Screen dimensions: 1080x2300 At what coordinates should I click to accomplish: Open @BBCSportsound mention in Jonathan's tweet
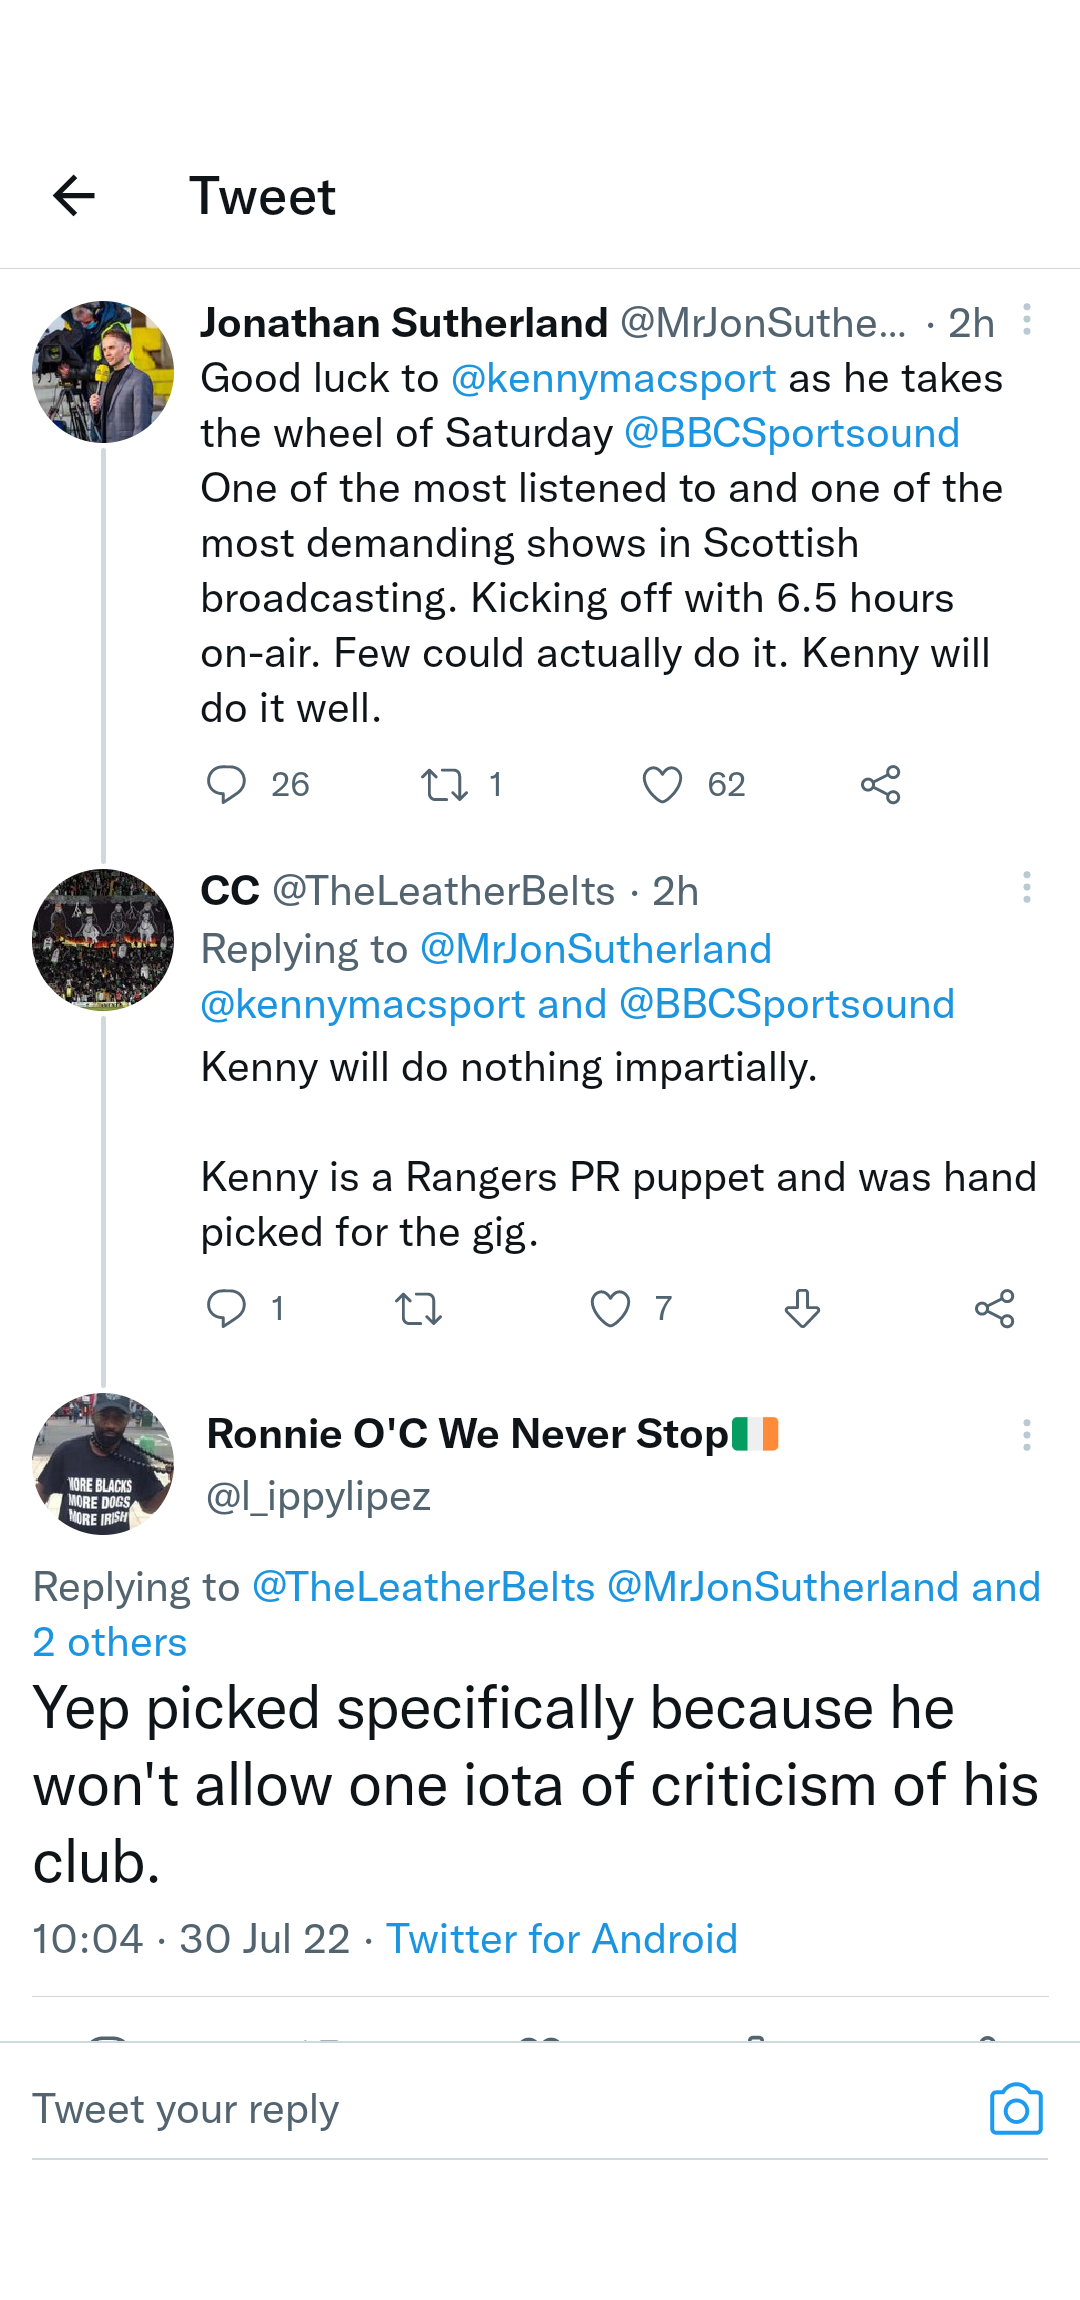(x=791, y=434)
